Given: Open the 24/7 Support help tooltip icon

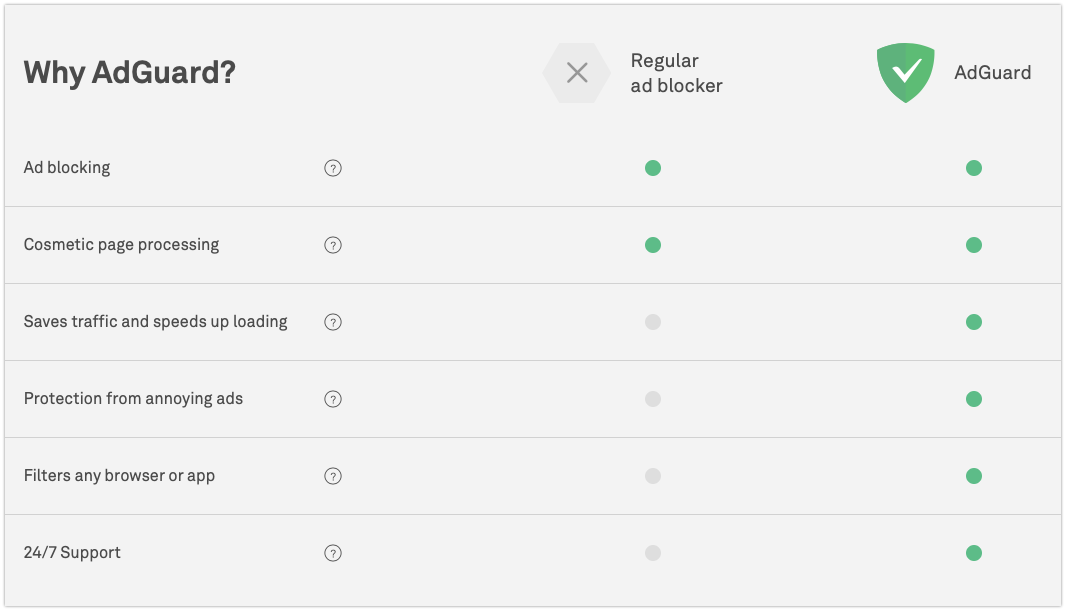Looking at the screenshot, I should pos(333,553).
